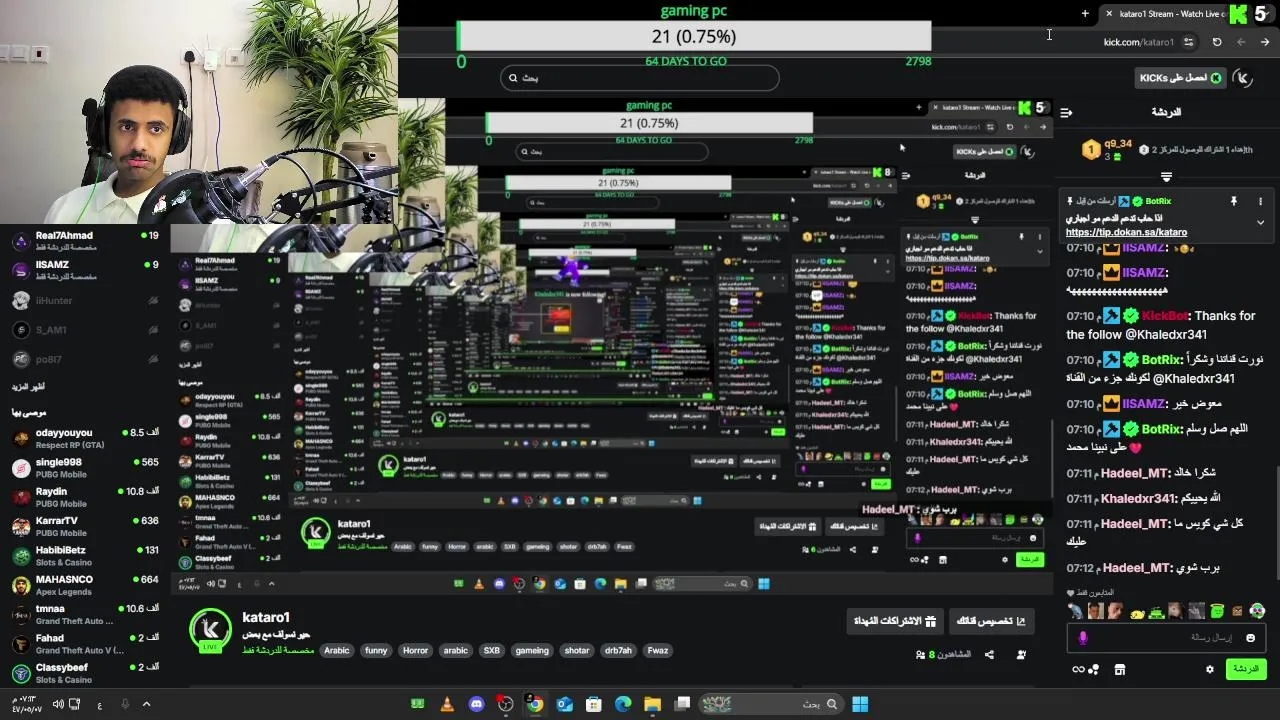Click the Get KICKs button
This screenshot has width=1280, height=720.
pos(1182,78)
